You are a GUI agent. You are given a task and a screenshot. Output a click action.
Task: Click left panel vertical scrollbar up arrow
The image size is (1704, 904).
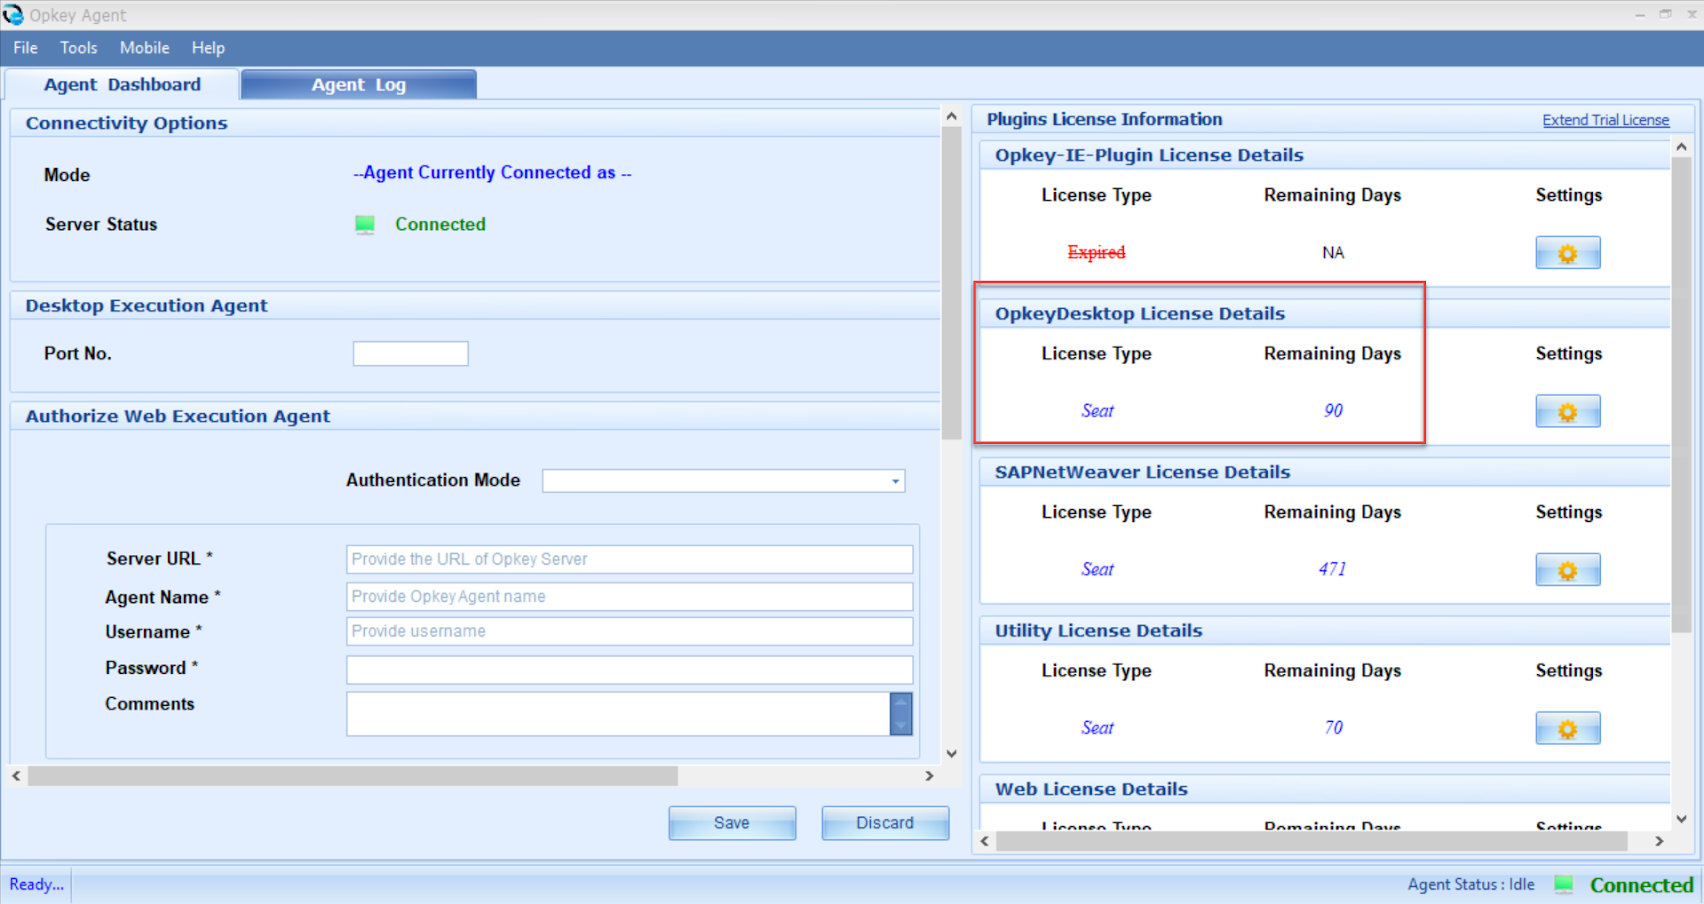(x=951, y=116)
